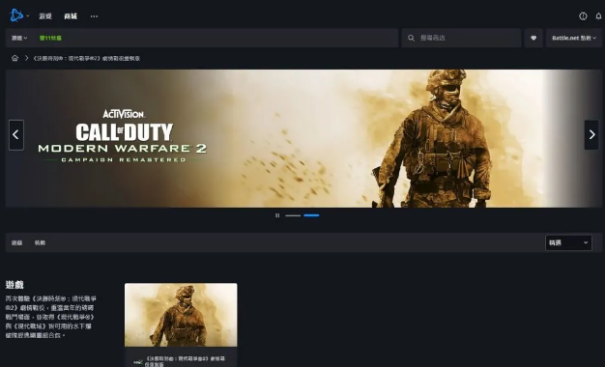Click the alert info circle icon
Viewport: 605px width, 368px height.
coord(583,16)
